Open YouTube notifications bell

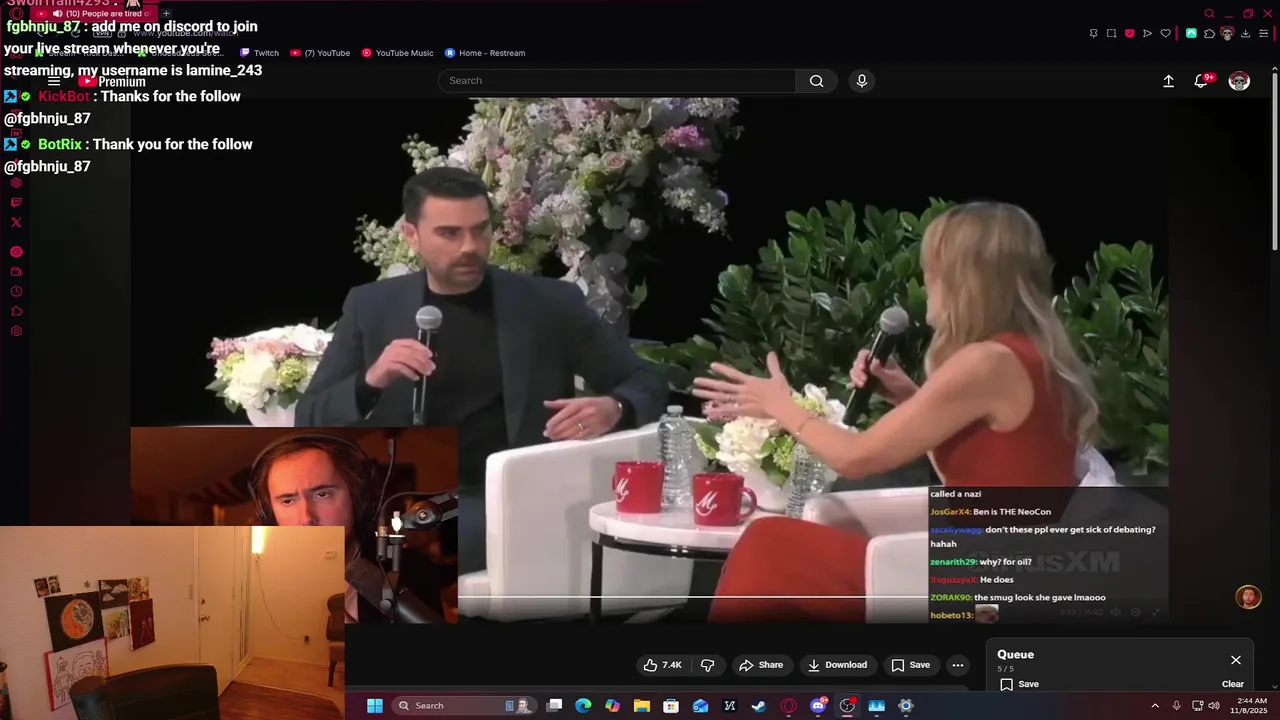(x=1201, y=81)
